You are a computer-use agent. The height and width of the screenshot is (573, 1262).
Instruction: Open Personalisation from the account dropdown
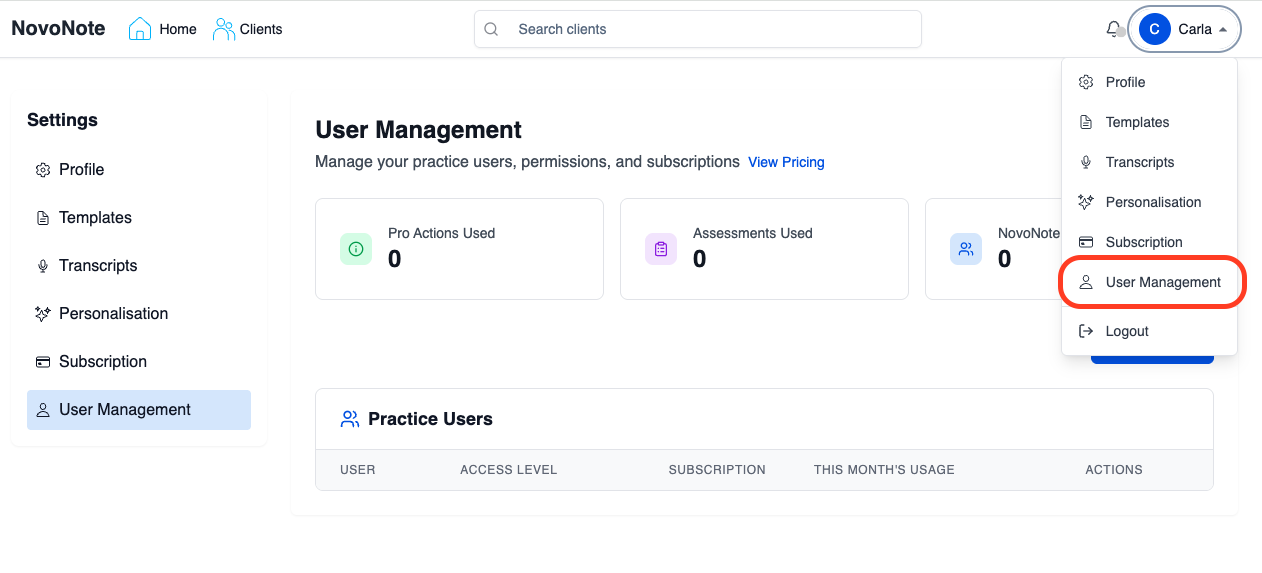tap(1153, 202)
